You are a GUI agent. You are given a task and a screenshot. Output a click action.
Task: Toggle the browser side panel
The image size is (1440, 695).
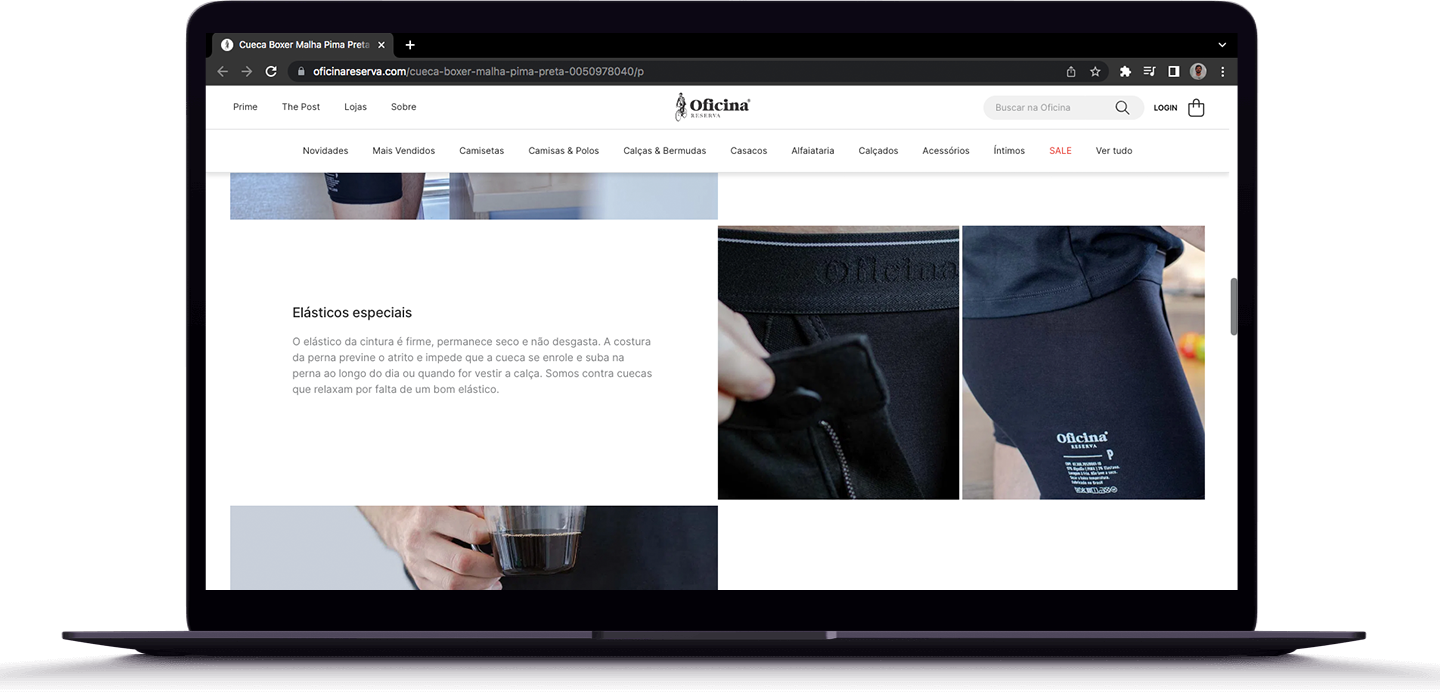pos(1174,72)
